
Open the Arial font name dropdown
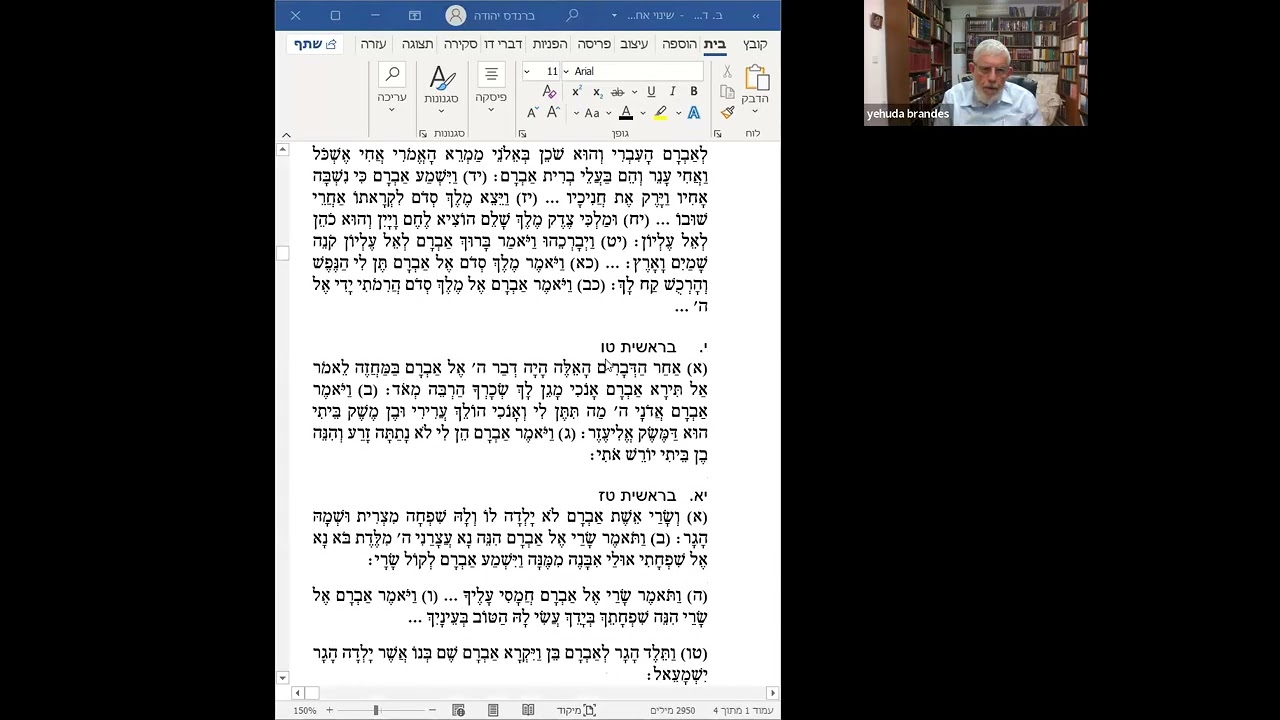[x=566, y=71]
